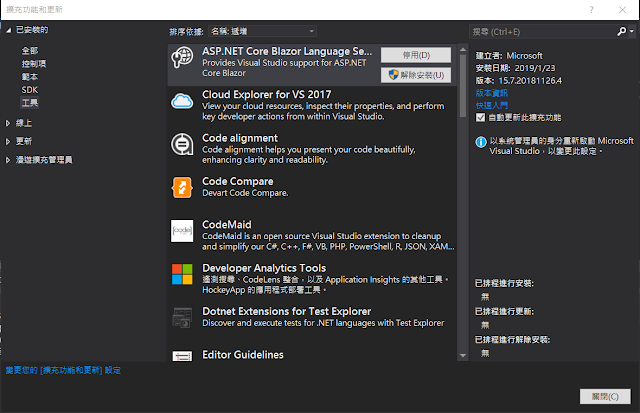Select the Editor Guidelines title
The image size is (640, 413).
(243, 355)
